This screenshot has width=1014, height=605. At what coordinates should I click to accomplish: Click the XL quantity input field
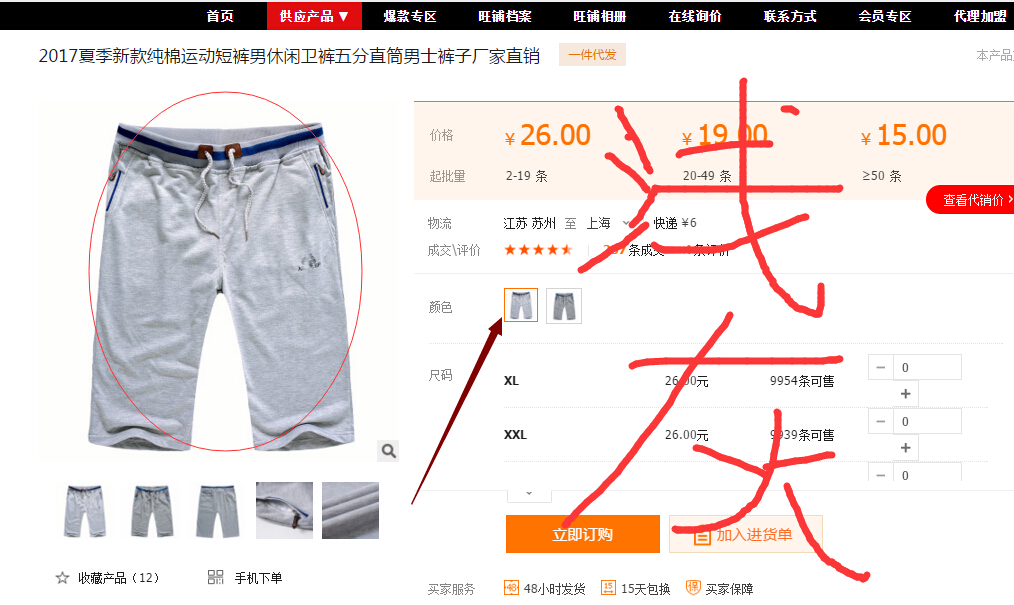[x=927, y=367]
